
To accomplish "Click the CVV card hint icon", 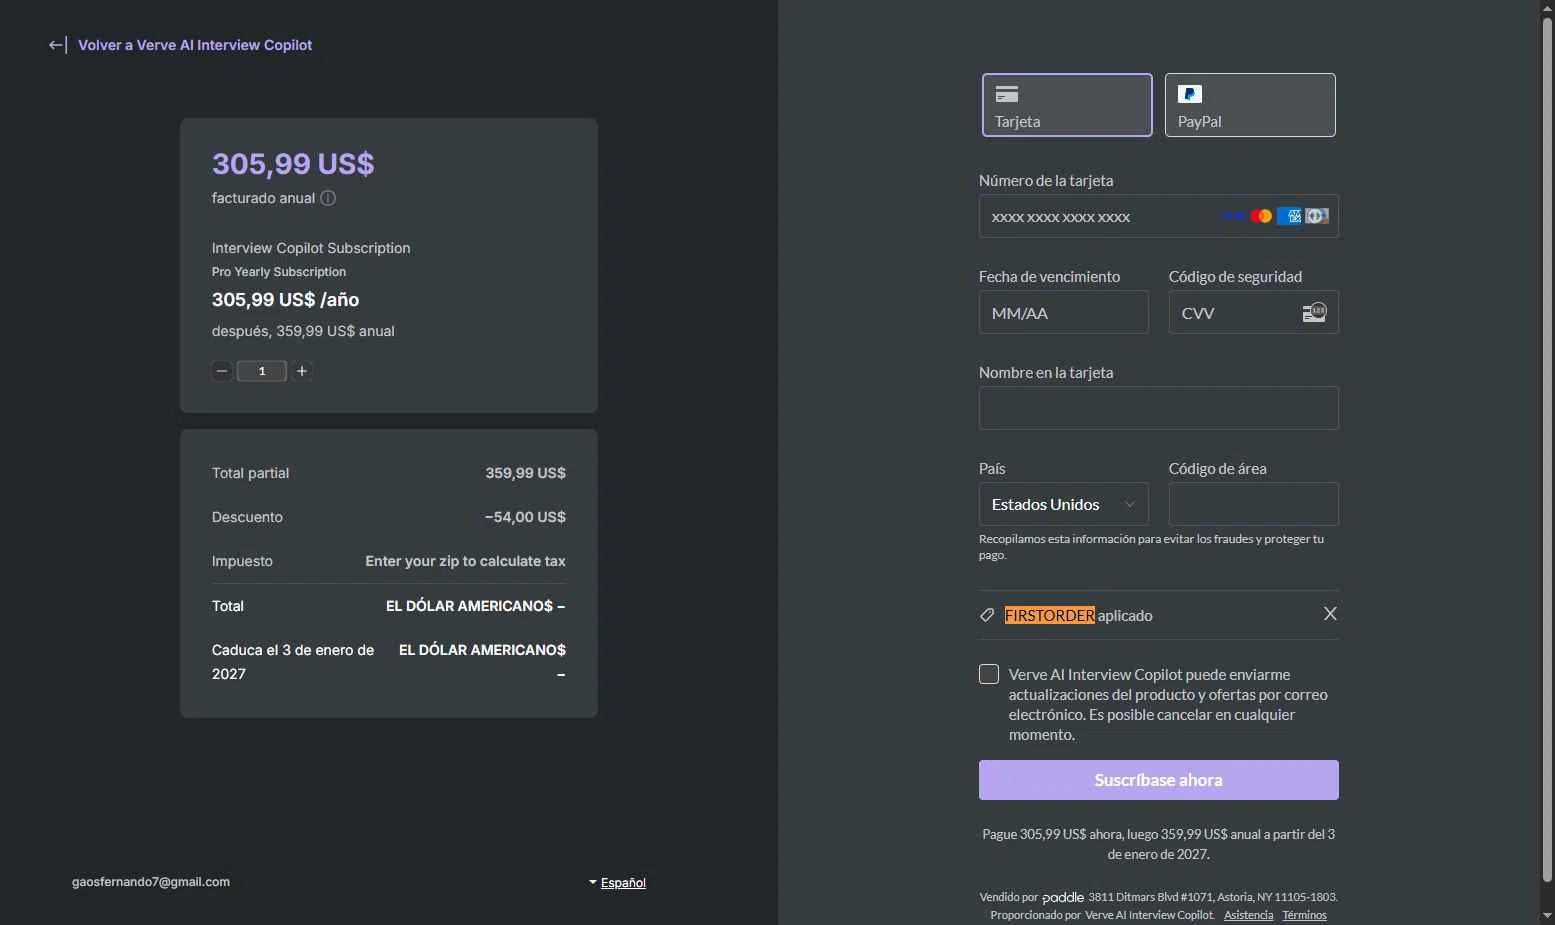I will pyautogui.click(x=1314, y=312).
